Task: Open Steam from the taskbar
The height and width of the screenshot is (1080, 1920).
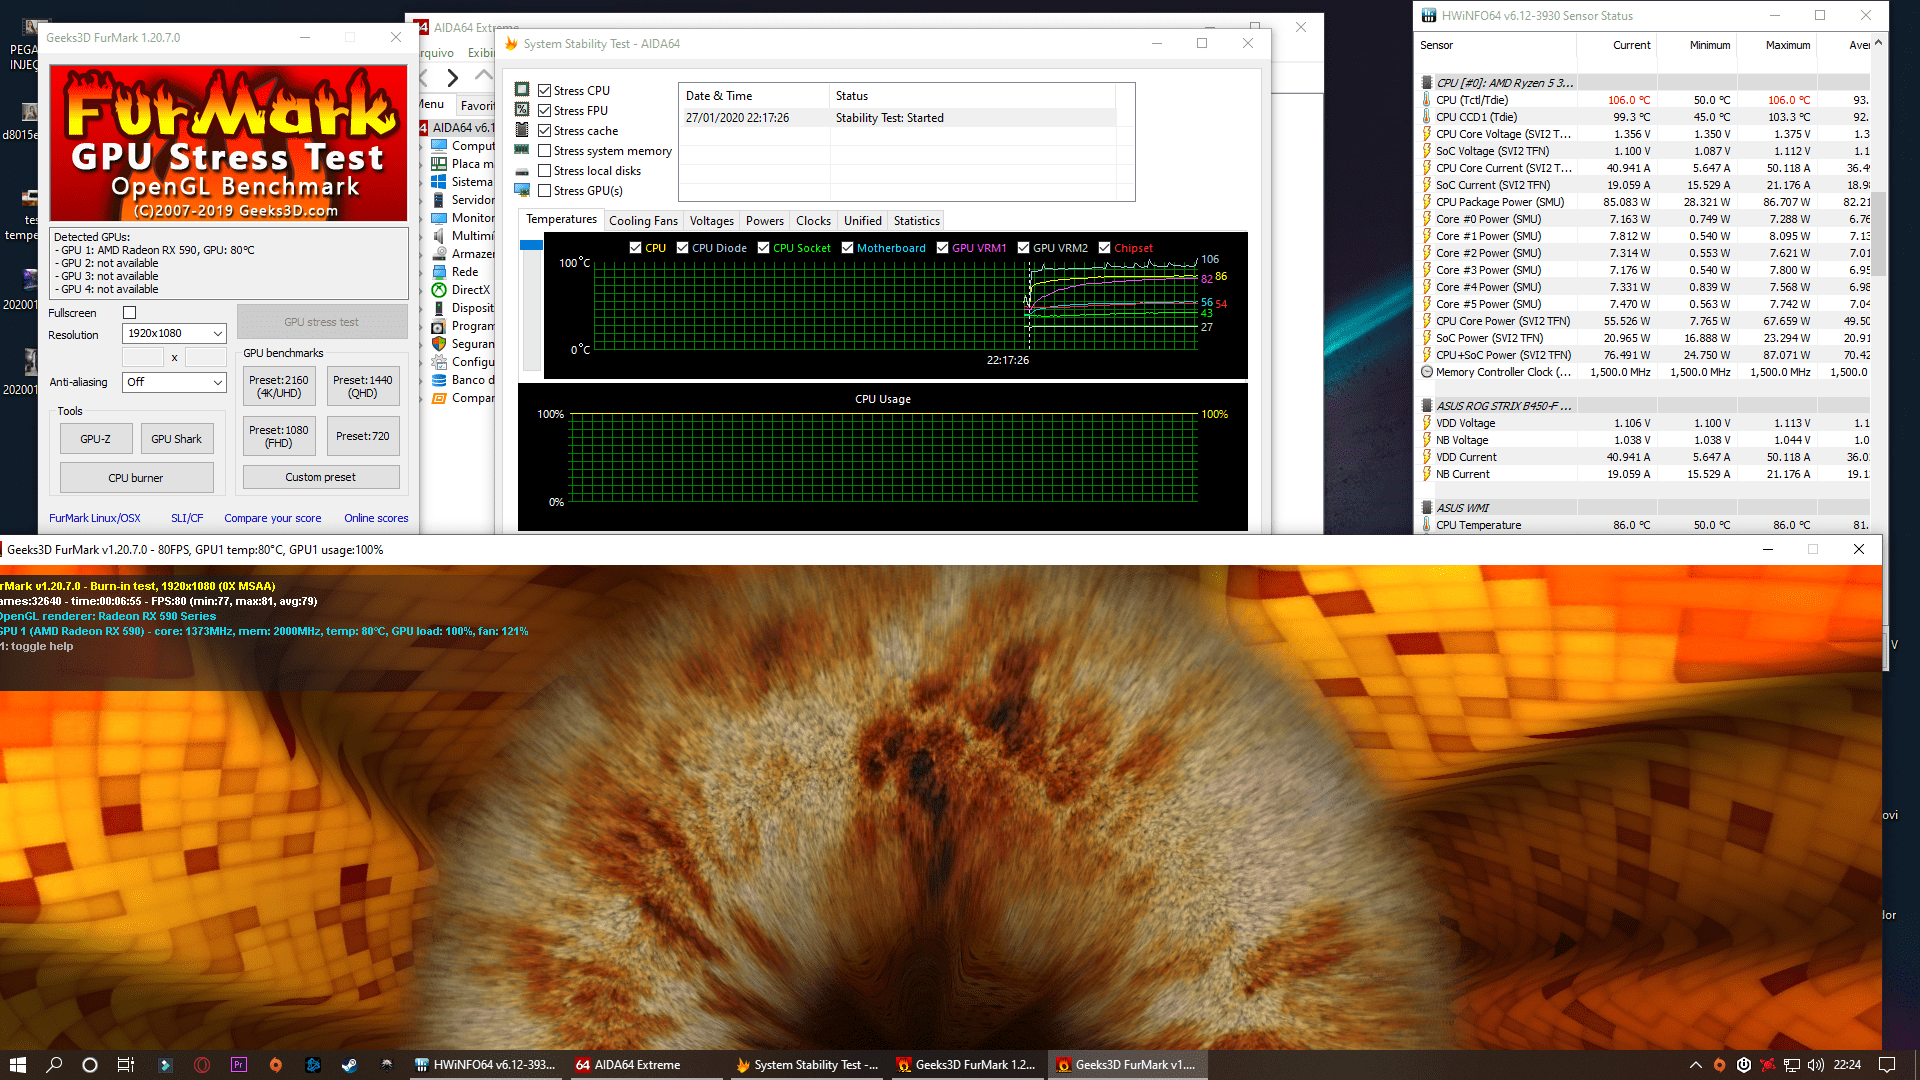Action: tap(349, 1065)
